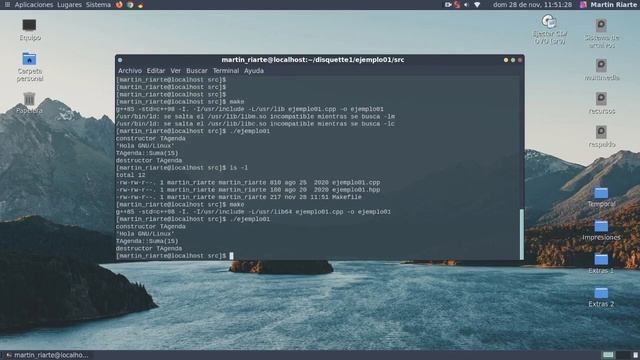The width and height of the screenshot is (640, 360).
Task: Open the terminal Ayuda menu
Action: coord(254,71)
